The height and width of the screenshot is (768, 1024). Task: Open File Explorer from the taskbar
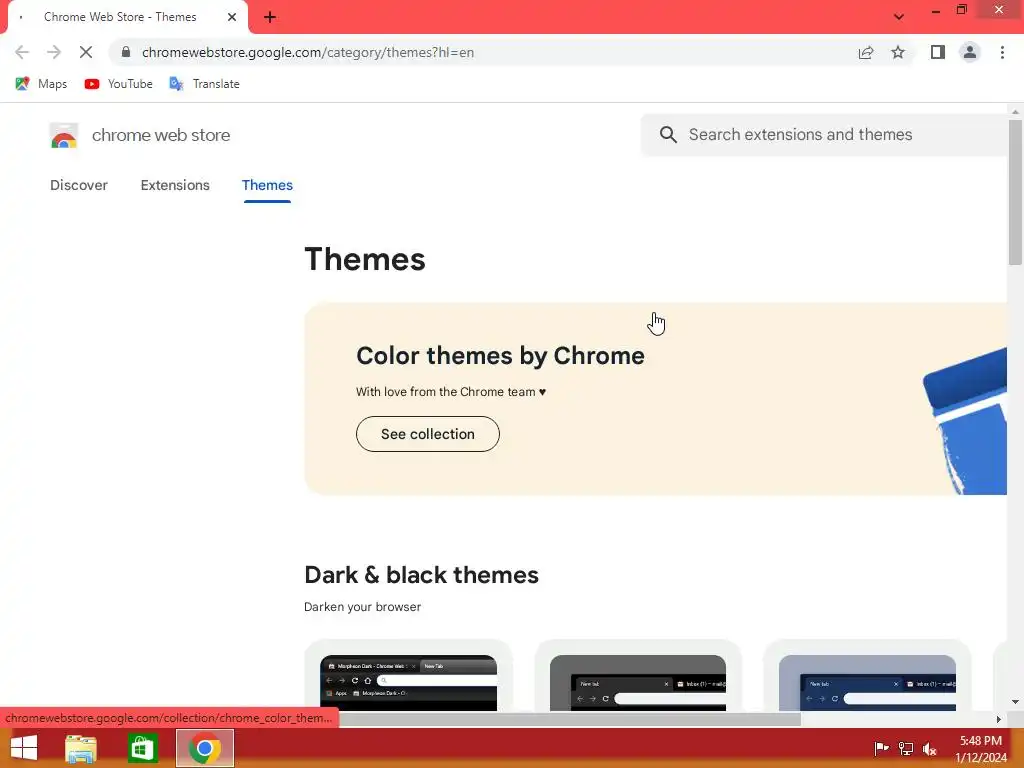(x=81, y=748)
